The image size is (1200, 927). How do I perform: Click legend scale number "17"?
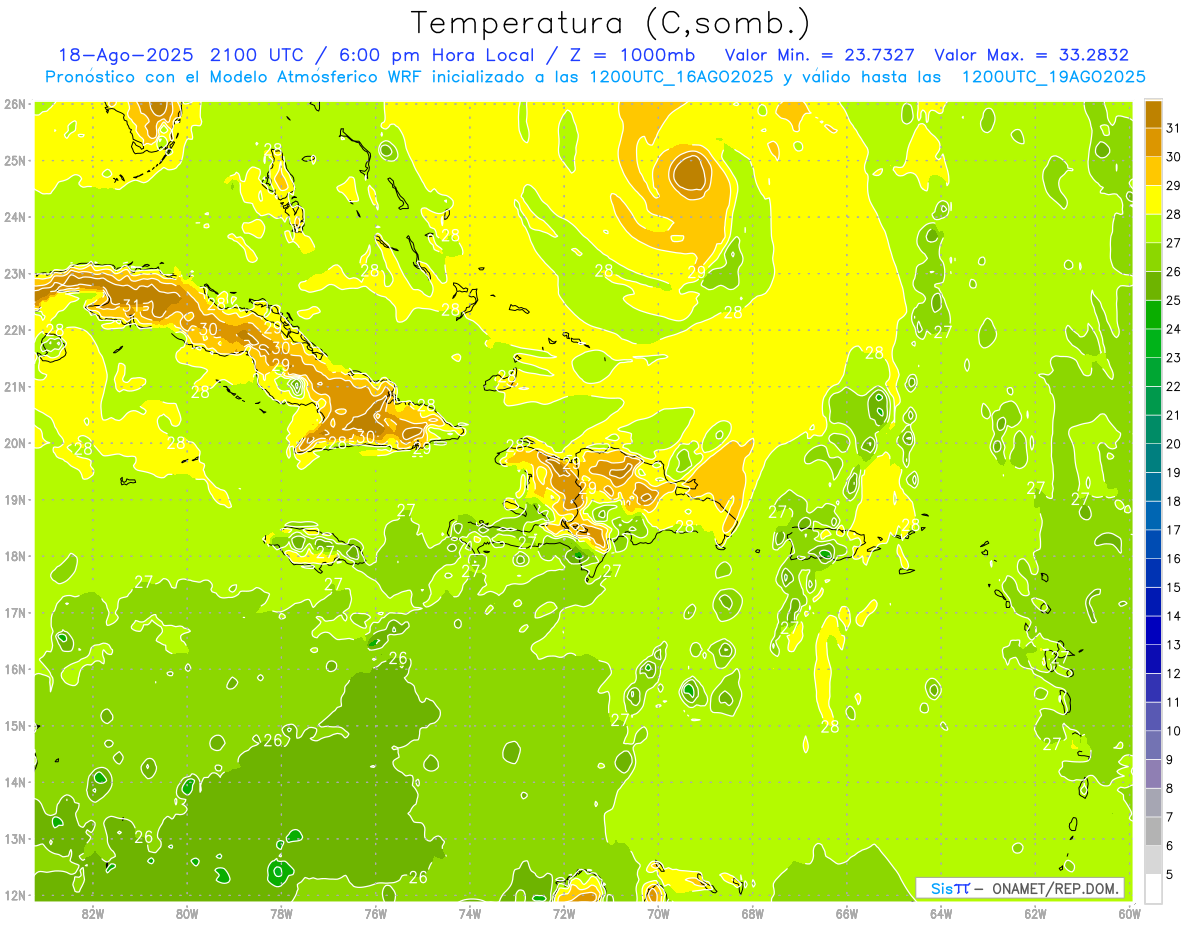coord(1174,530)
